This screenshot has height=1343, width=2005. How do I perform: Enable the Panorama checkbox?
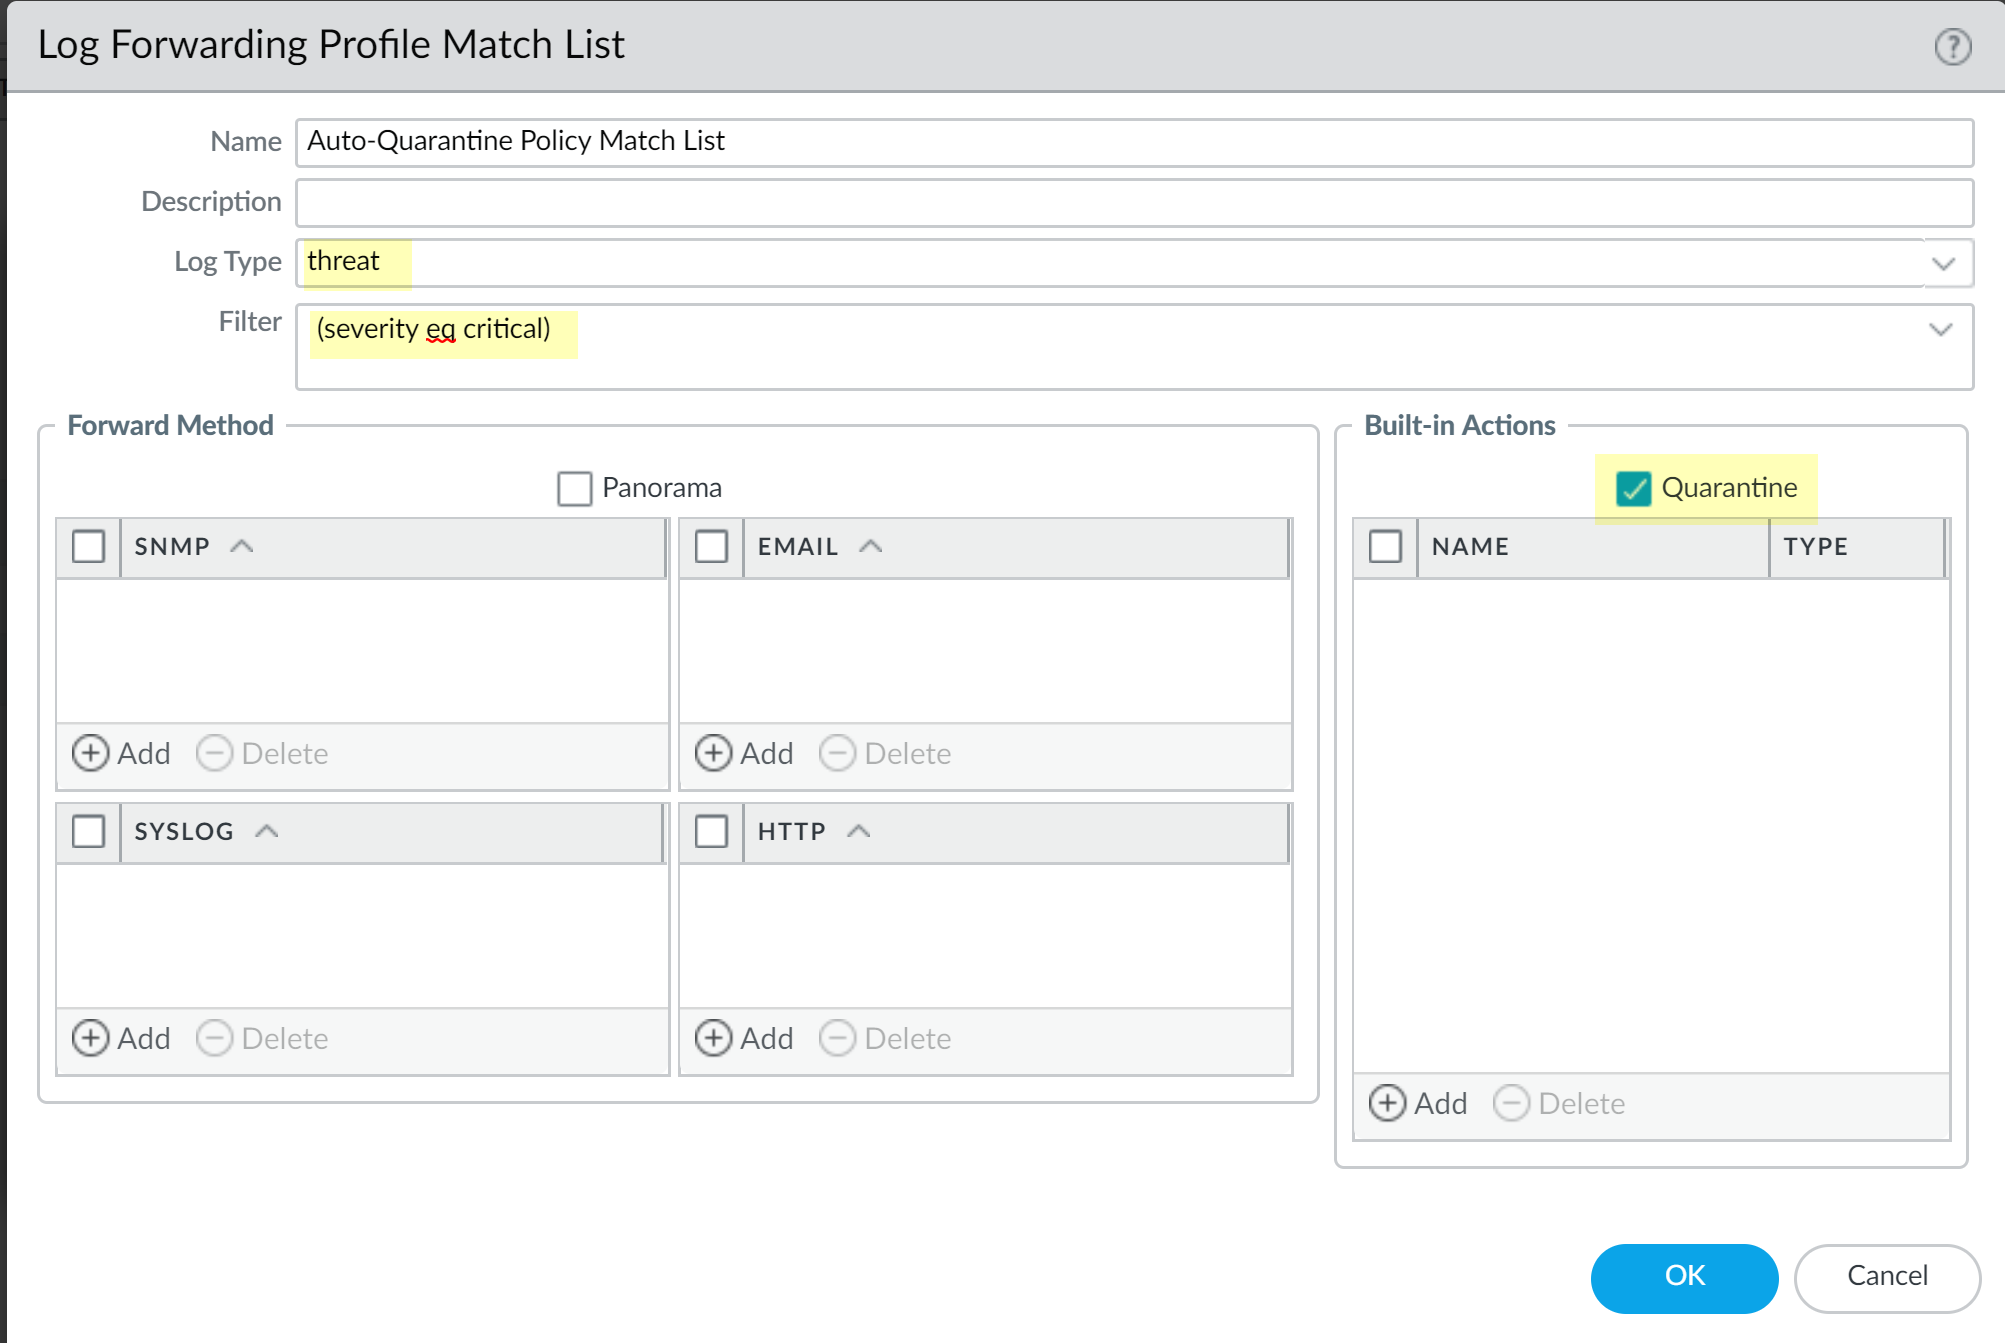coord(574,488)
